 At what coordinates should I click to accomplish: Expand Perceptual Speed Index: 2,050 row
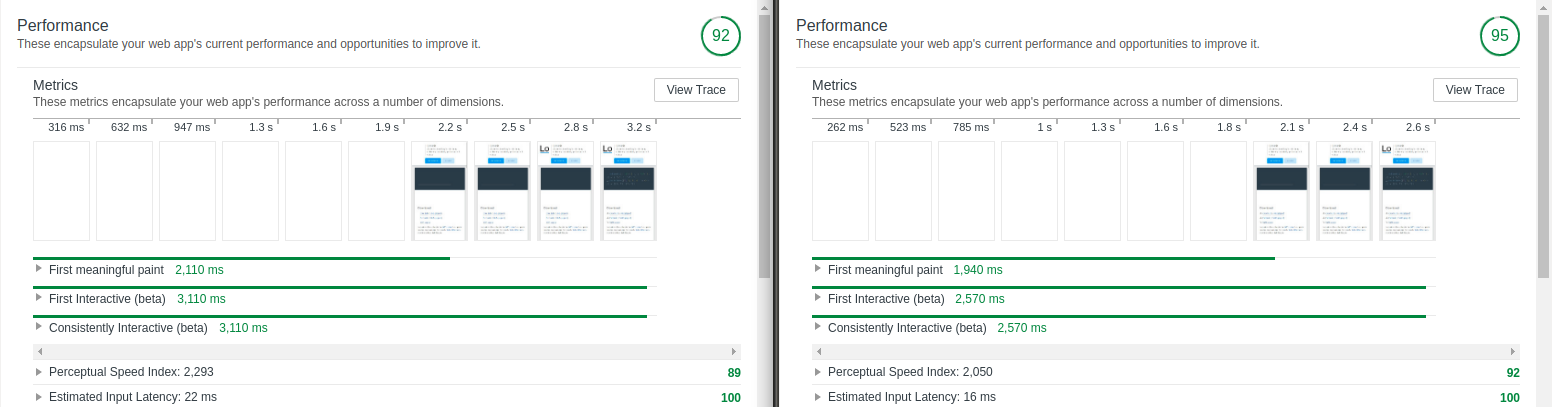818,372
